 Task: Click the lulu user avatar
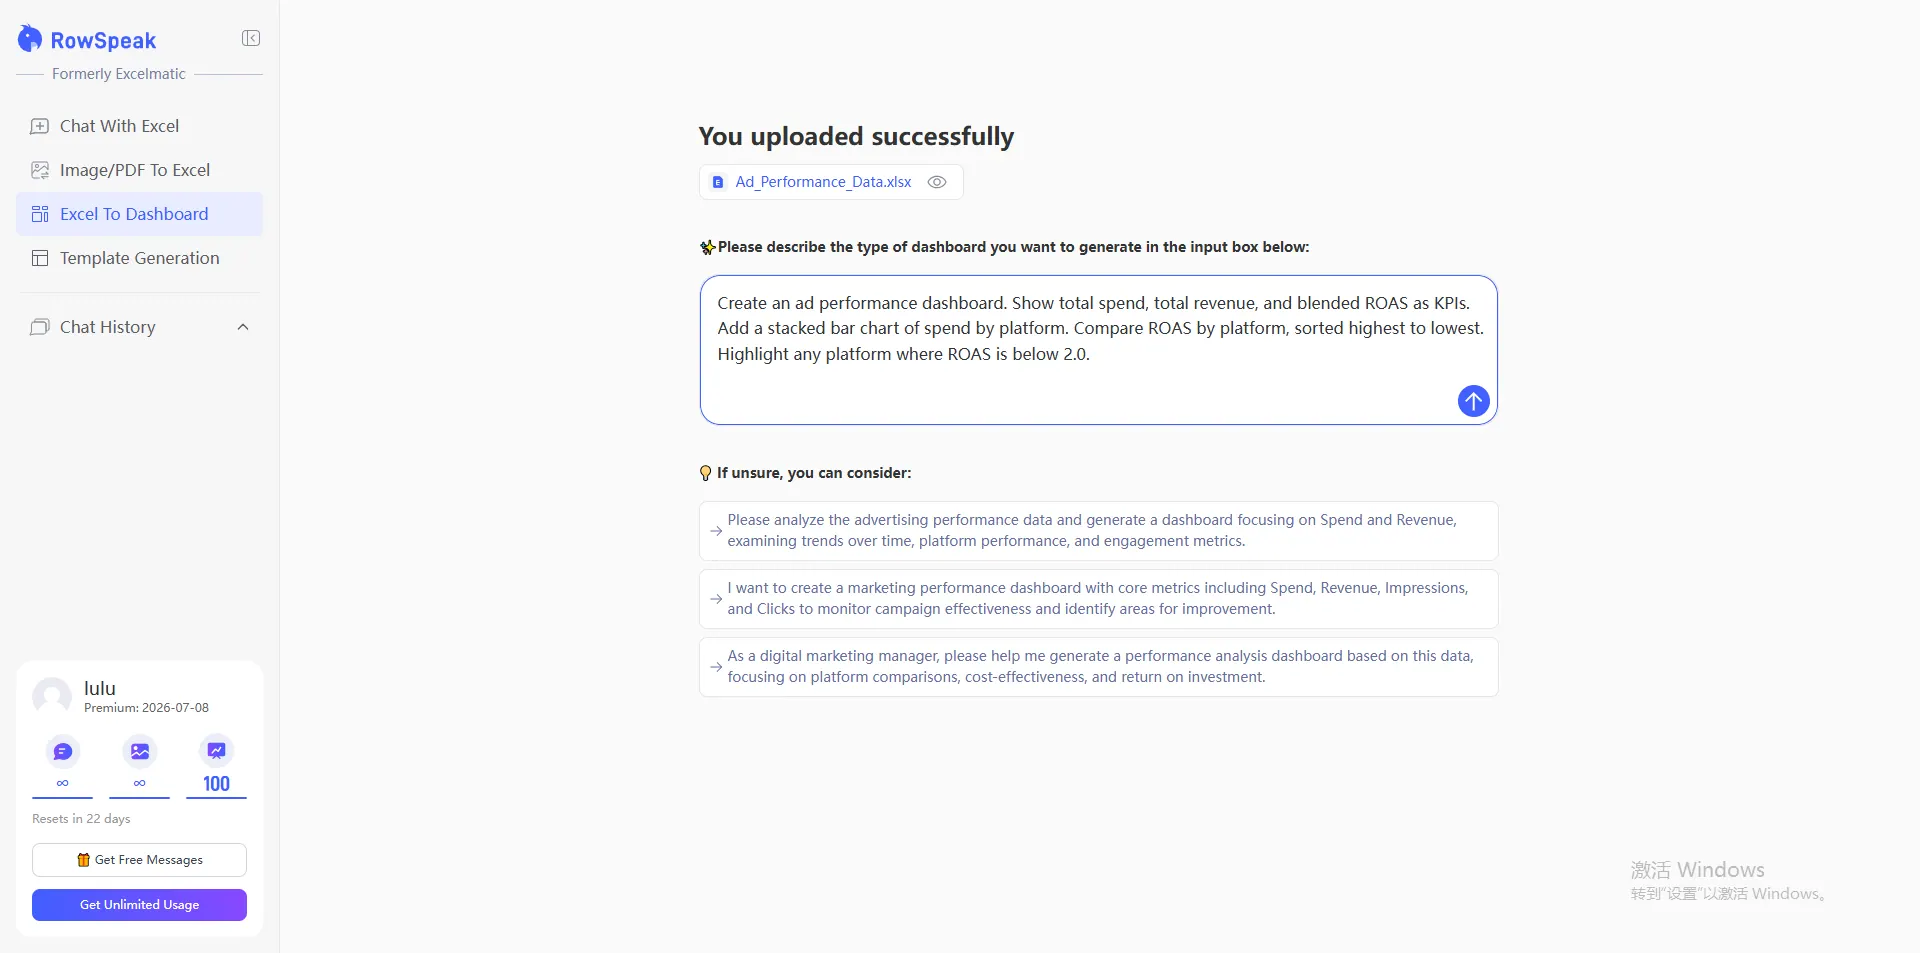(x=52, y=696)
